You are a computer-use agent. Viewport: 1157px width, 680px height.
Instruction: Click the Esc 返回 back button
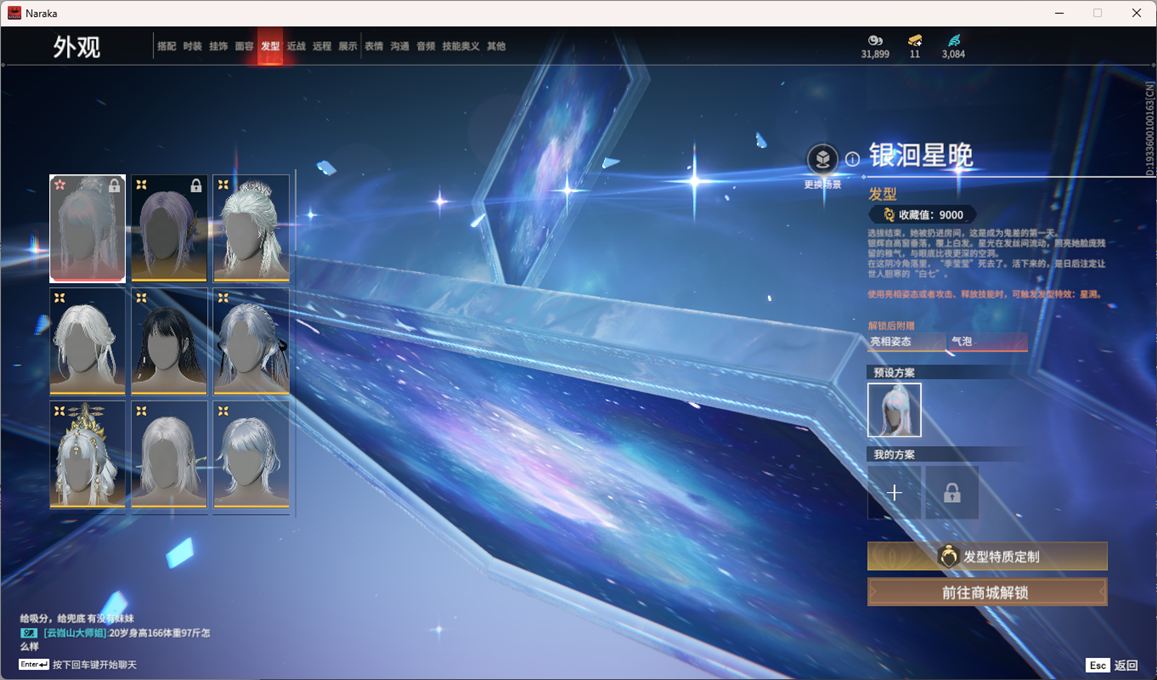click(1112, 665)
